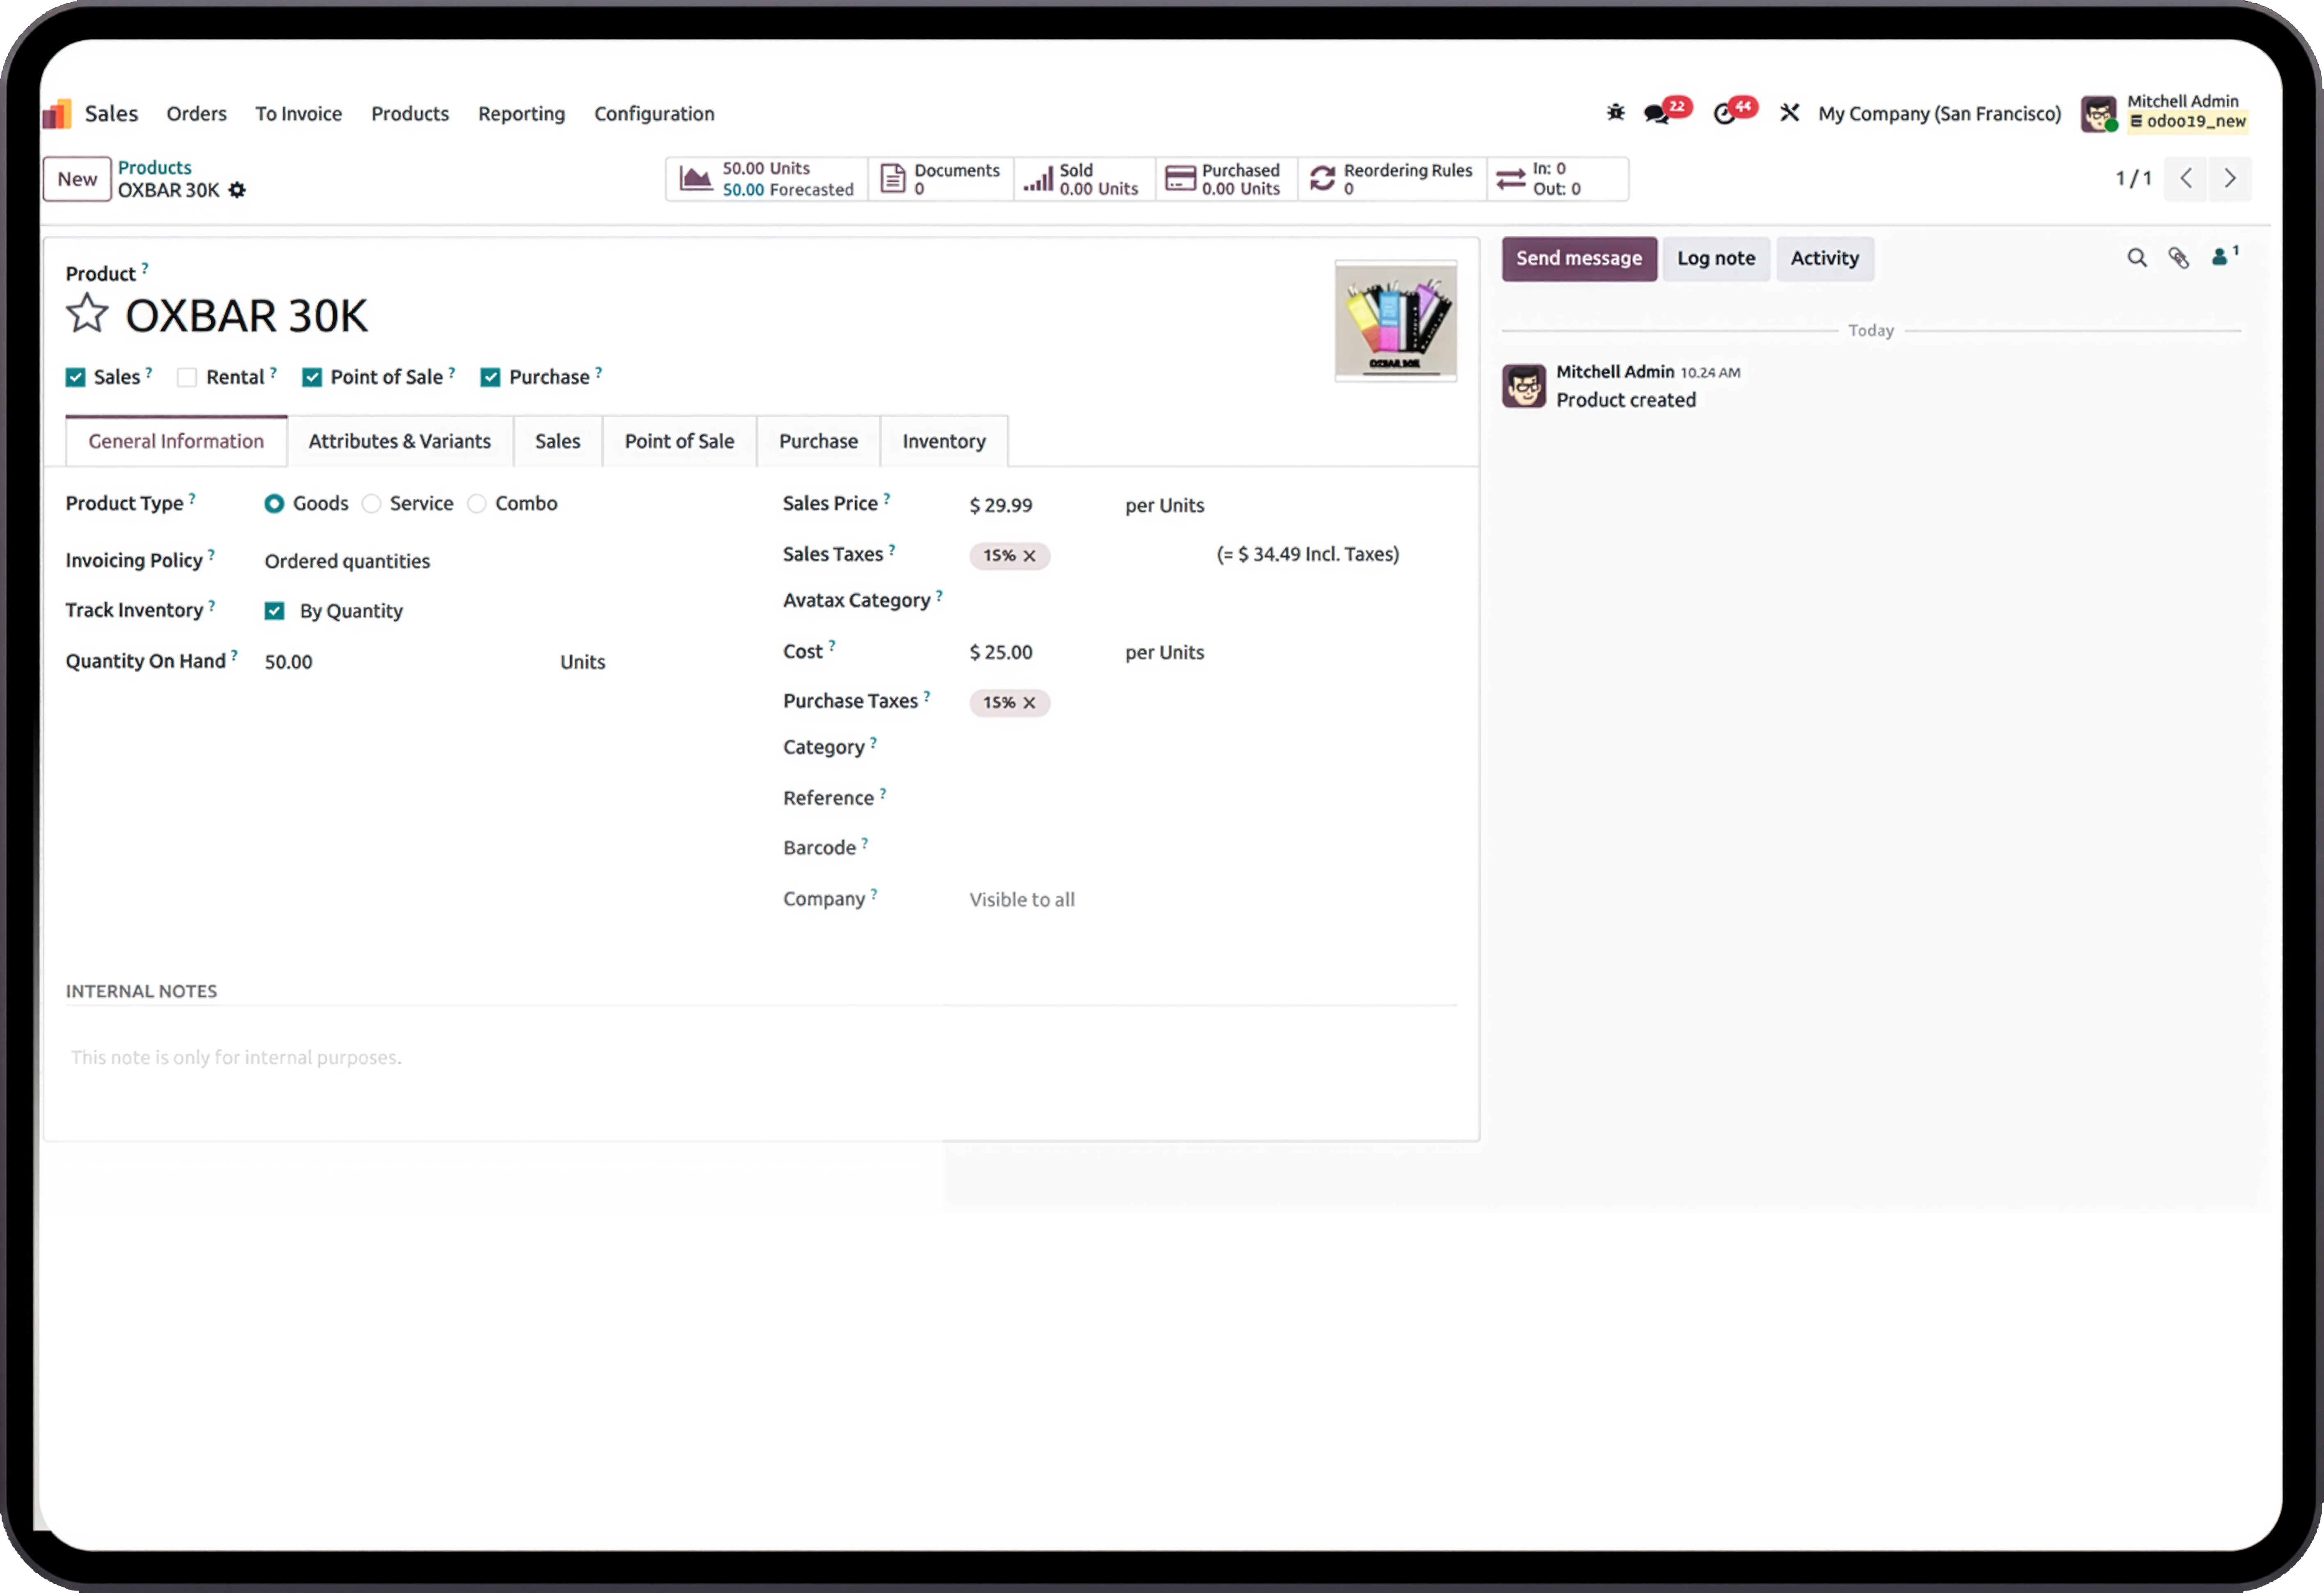
Task: Select the Goods product type
Action: click(x=274, y=504)
